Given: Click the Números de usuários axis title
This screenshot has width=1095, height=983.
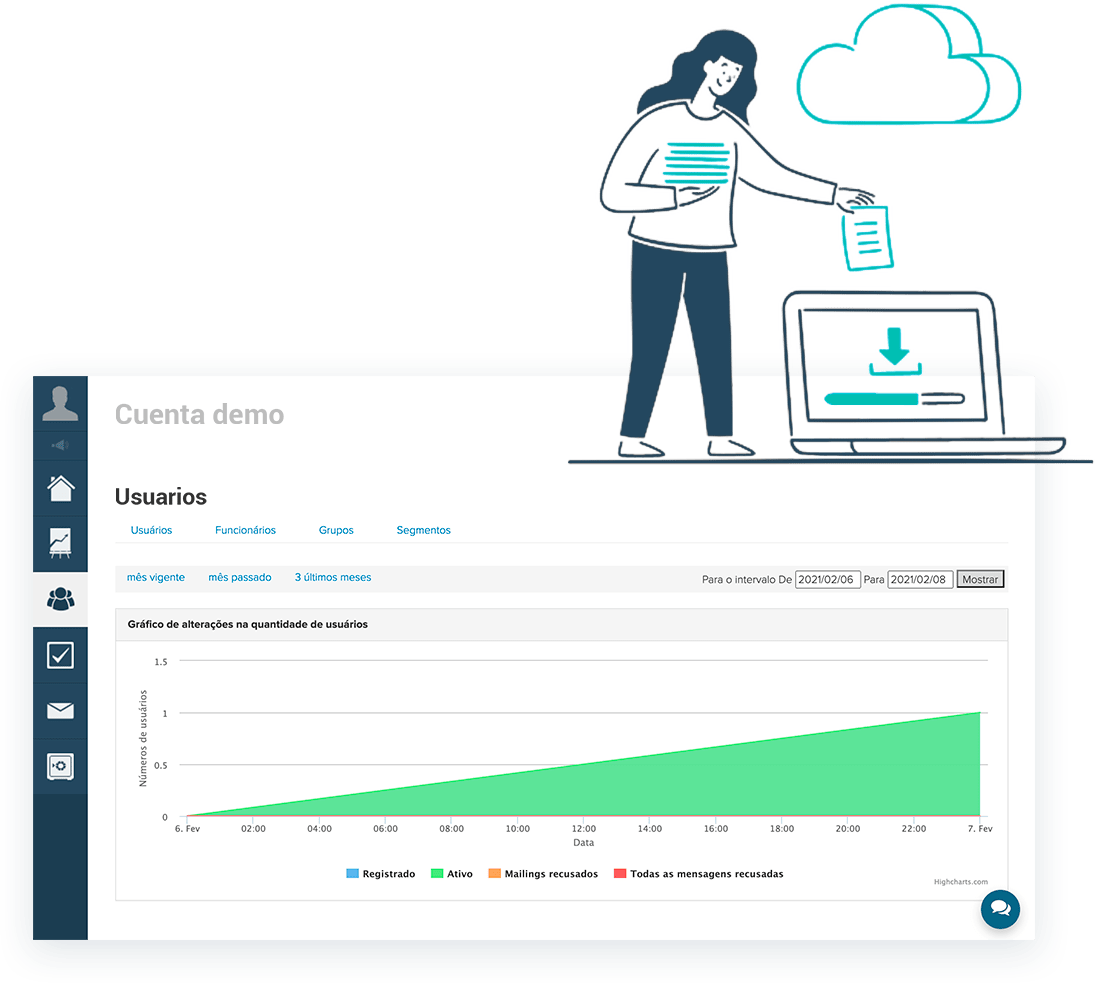Looking at the screenshot, I should pyautogui.click(x=143, y=738).
